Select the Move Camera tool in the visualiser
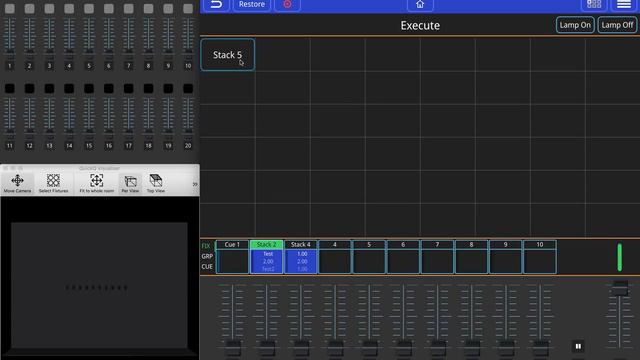This screenshot has height=360, width=640. click(18, 183)
